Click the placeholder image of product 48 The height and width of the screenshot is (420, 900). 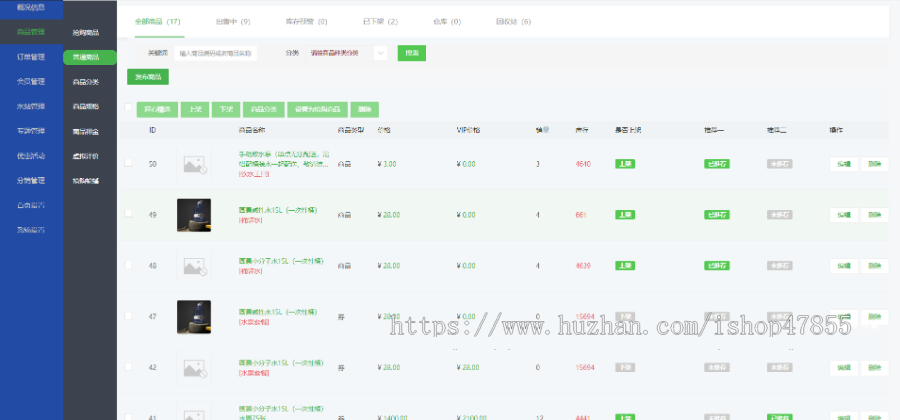(194, 266)
